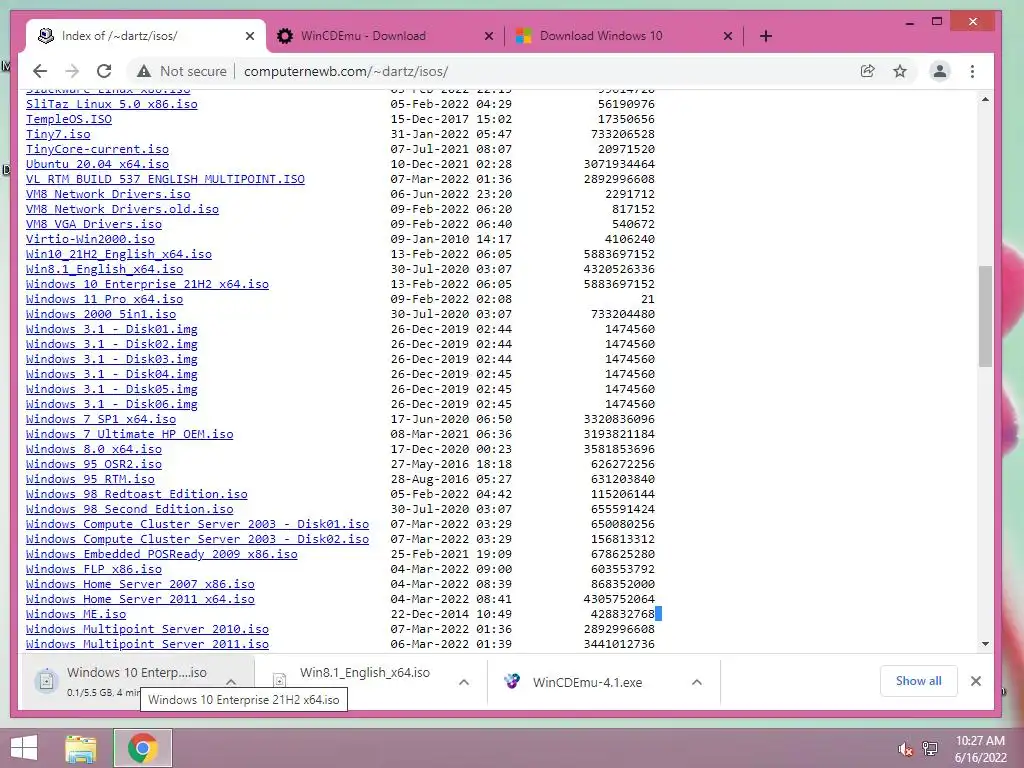Click the browser forward arrow
Screen dimensions: 1024x768
pyautogui.click(x=72, y=71)
